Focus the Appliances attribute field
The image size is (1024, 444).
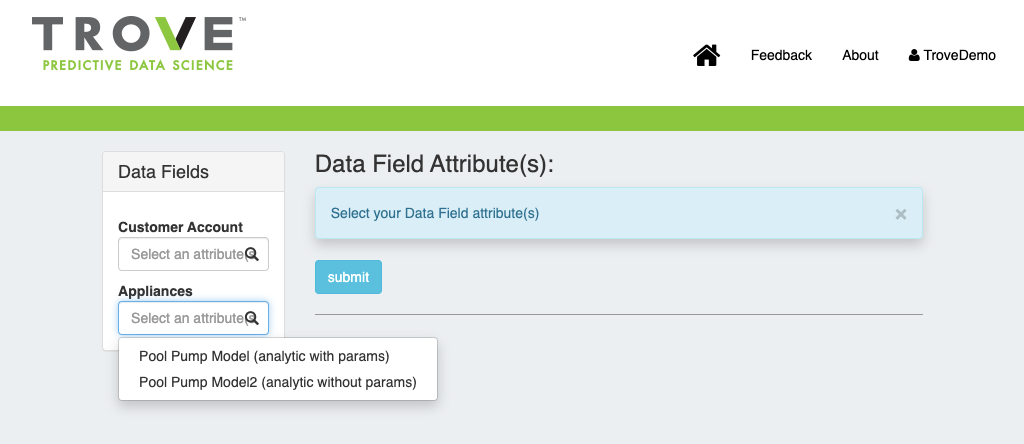(185, 318)
